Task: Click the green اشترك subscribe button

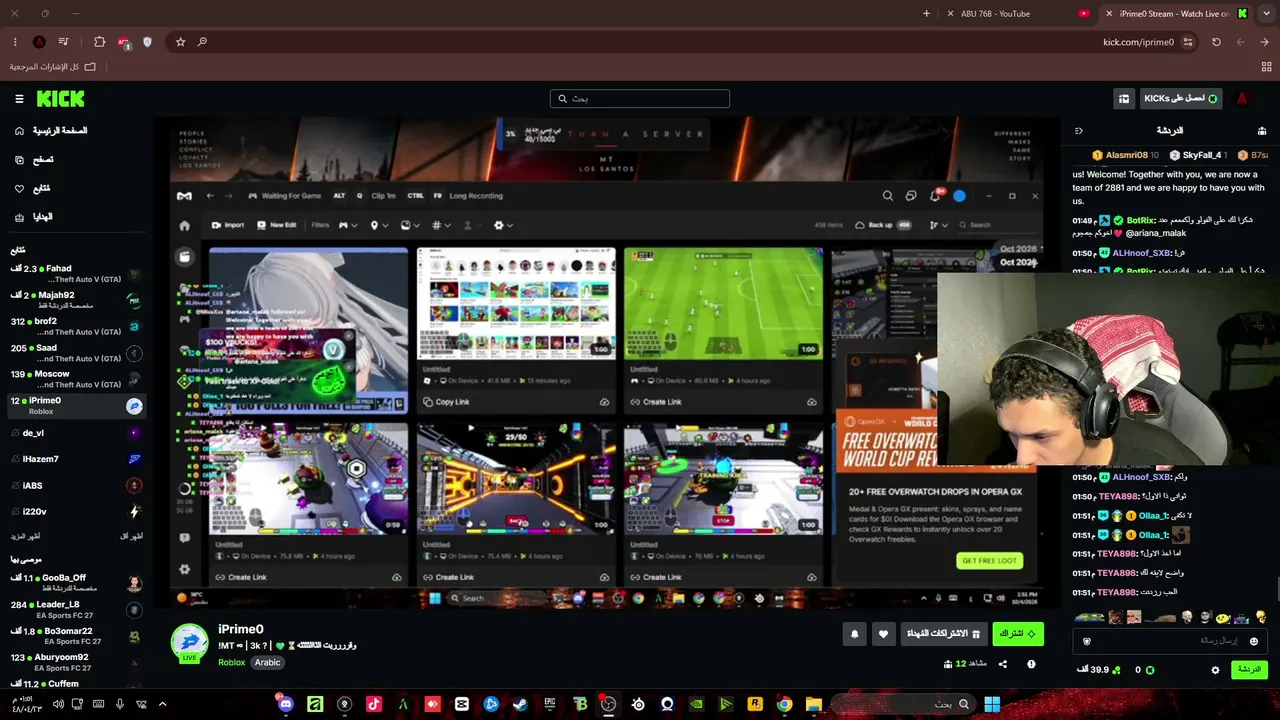Action: point(1018,634)
